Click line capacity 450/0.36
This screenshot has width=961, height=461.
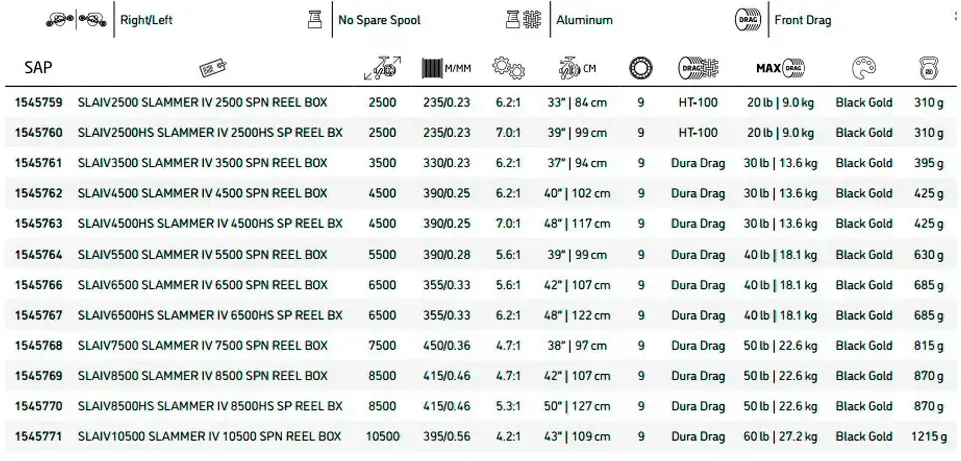(447, 346)
